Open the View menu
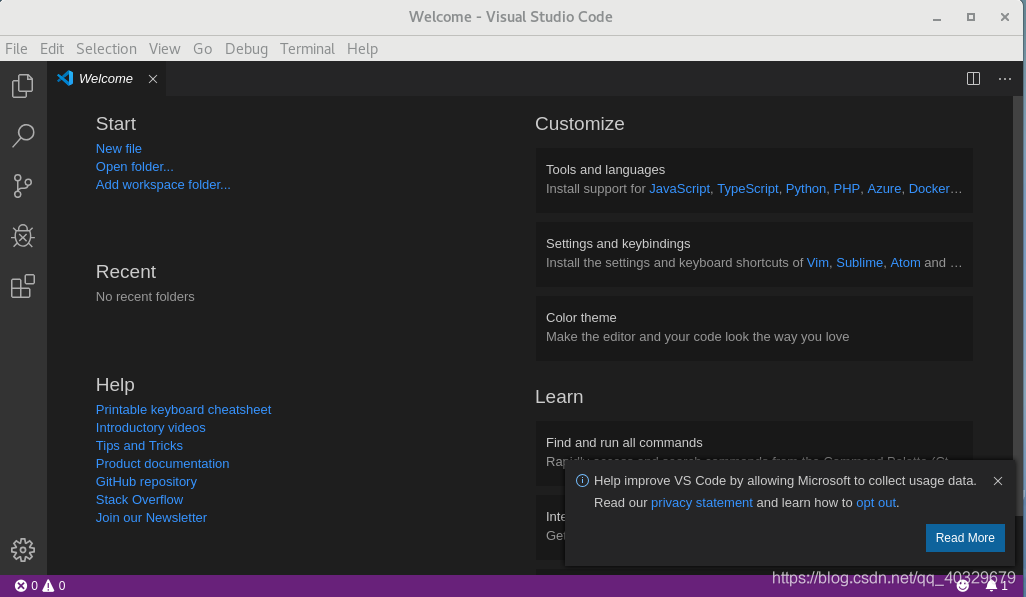Image resolution: width=1026 pixels, height=597 pixels. [164, 49]
